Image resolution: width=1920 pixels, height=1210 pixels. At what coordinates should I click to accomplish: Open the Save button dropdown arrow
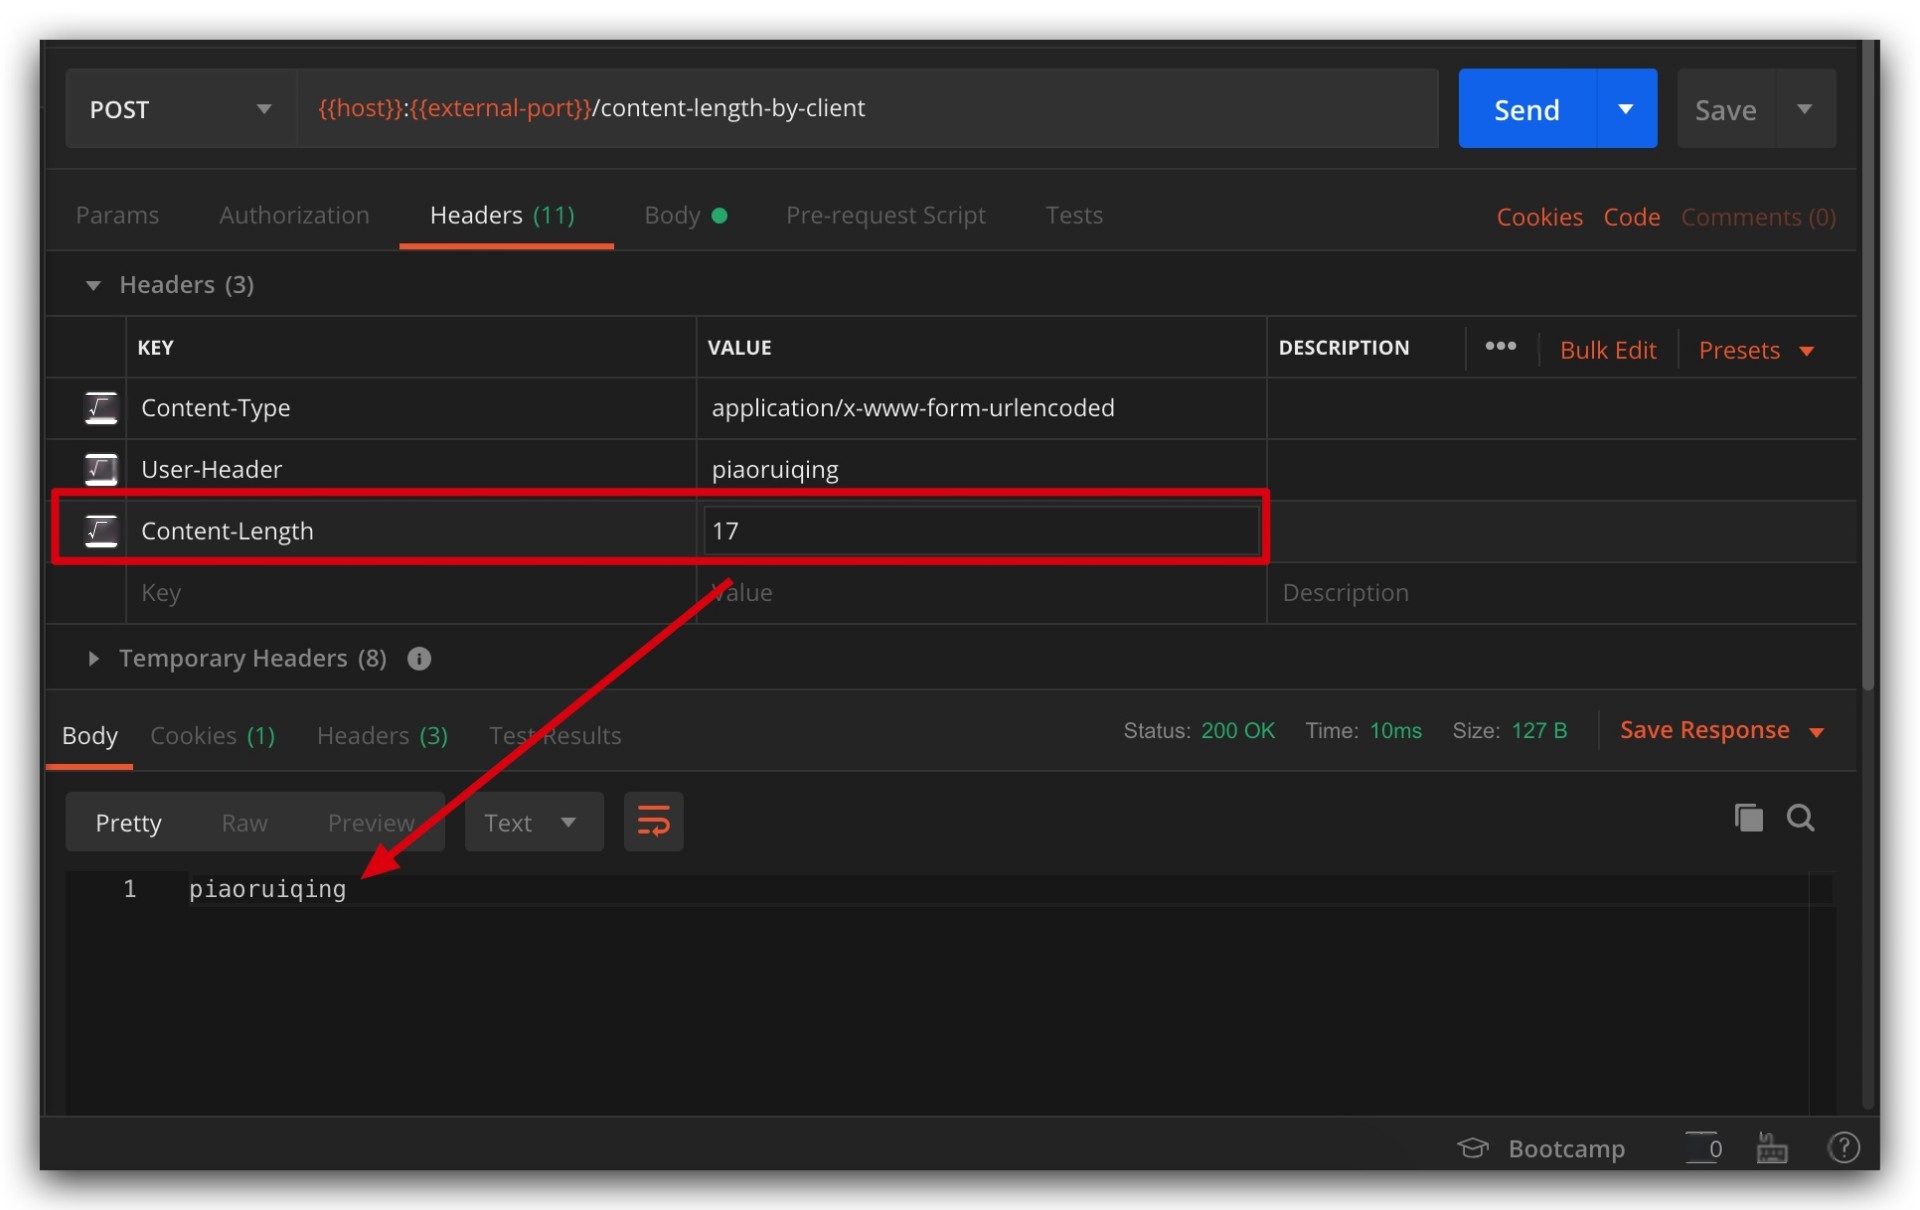pyautogui.click(x=1805, y=109)
